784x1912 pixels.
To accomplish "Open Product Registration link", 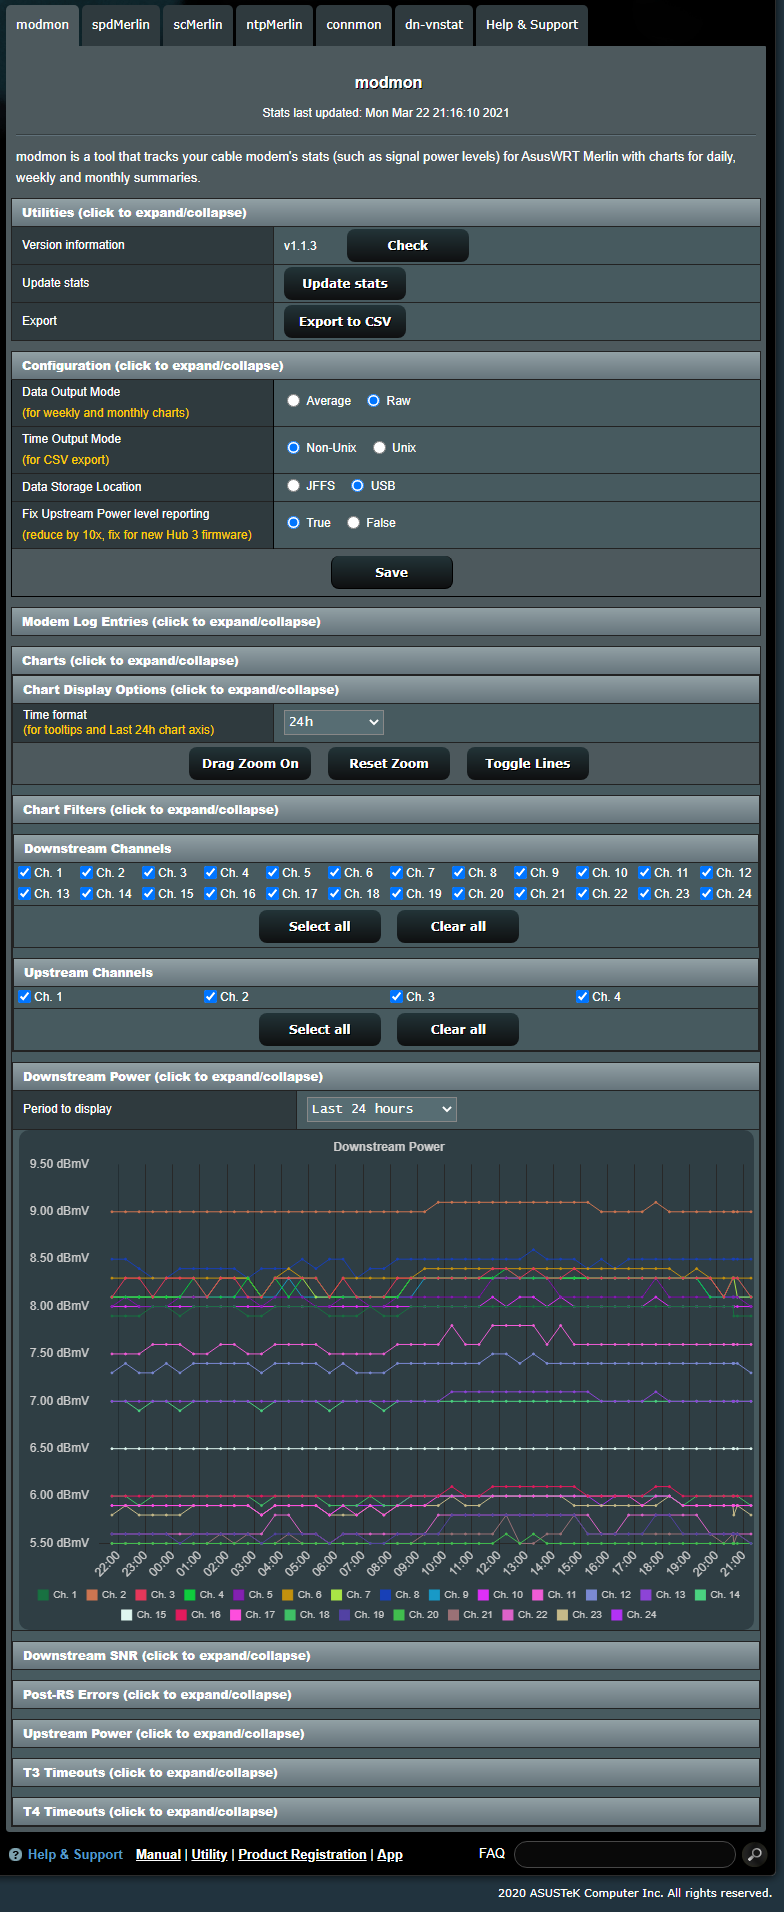I will (x=302, y=1854).
